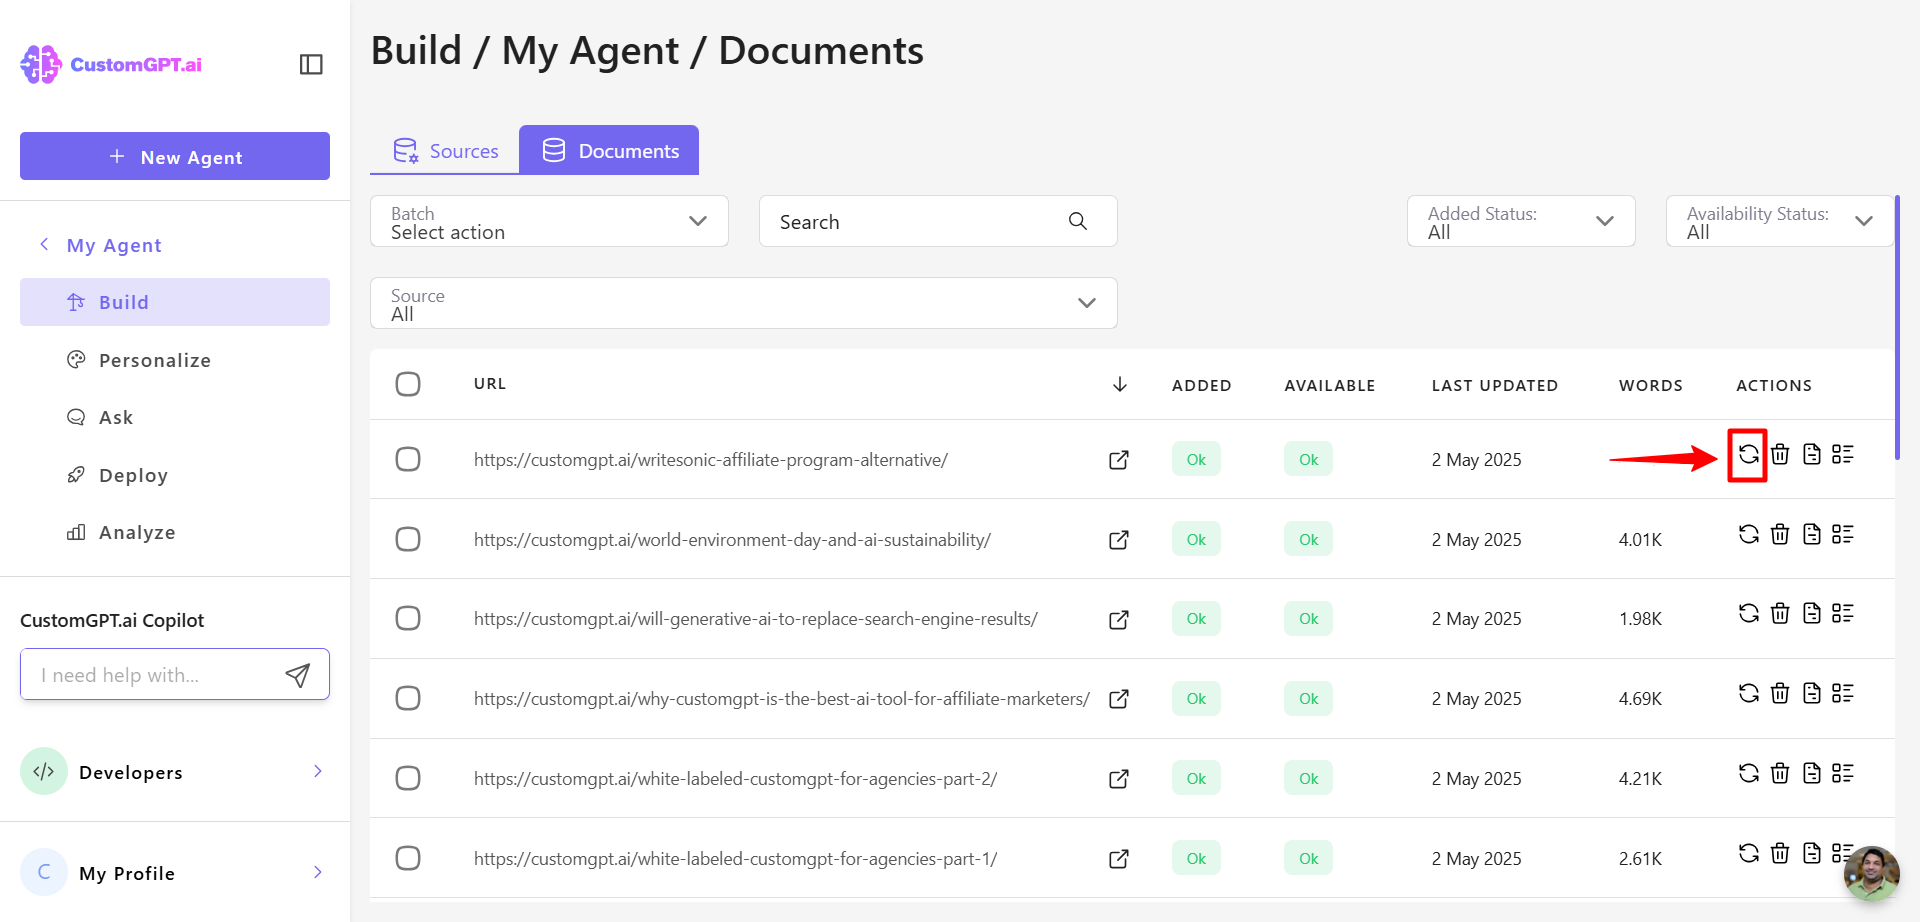Focus the documents Search field
The width and height of the screenshot is (1920, 922).
[x=938, y=221]
